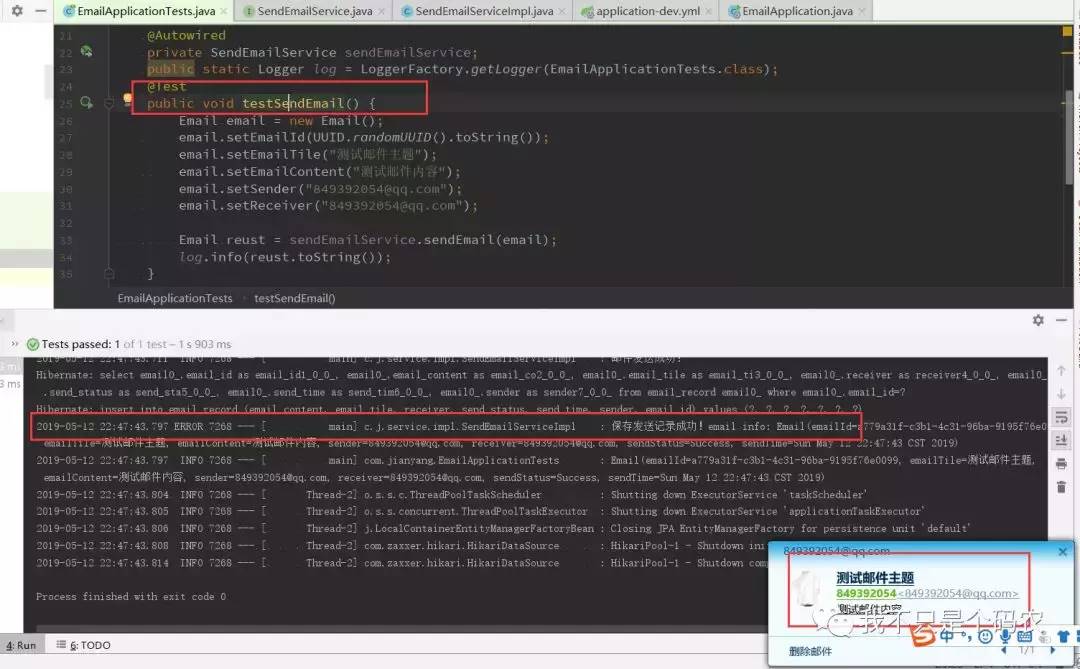
Task: Toggle scroll to end of console
Action: pyautogui.click(x=1061, y=440)
